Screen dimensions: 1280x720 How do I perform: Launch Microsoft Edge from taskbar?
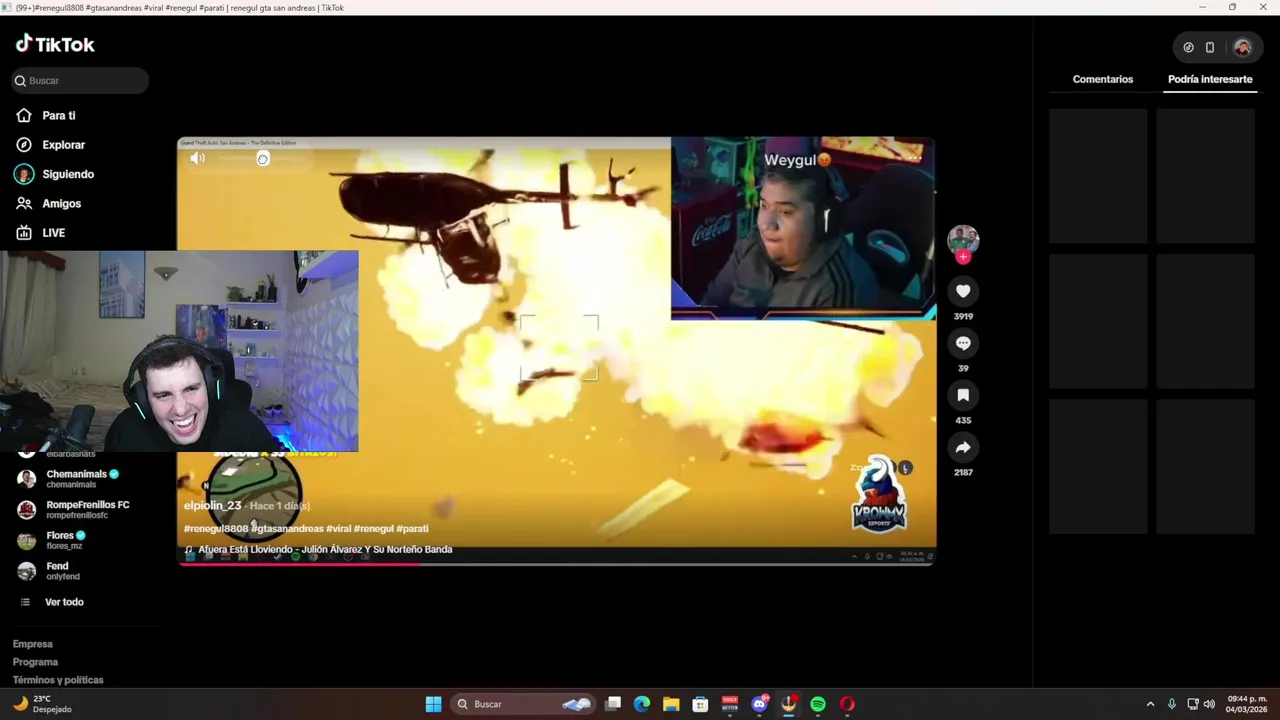click(x=642, y=704)
